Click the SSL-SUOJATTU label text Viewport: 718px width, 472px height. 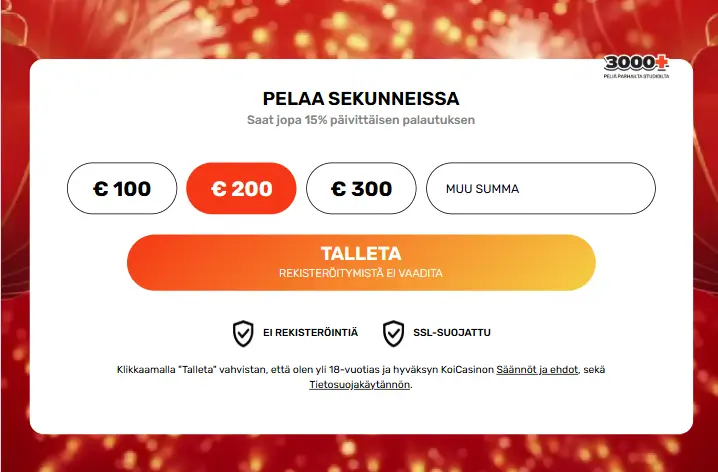(x=452, y=333)
